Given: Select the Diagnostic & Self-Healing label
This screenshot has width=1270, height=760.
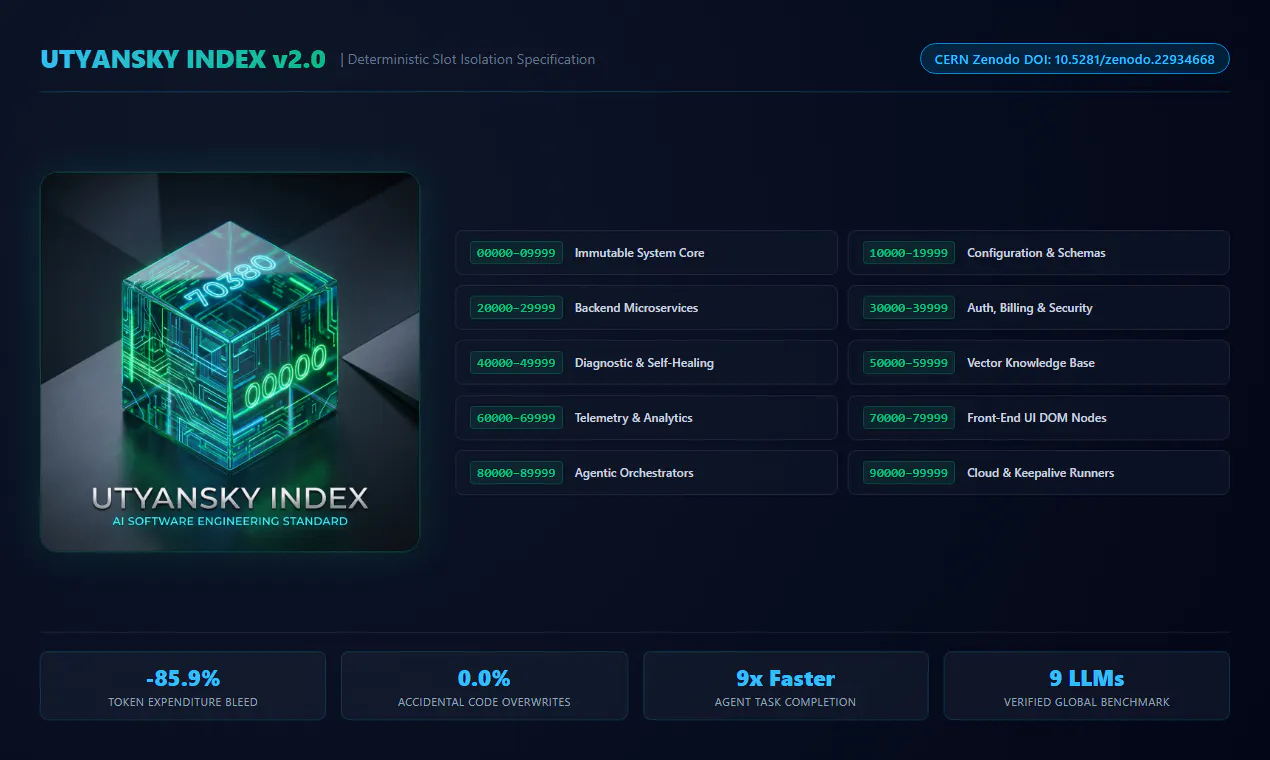Looking at the screenshot, I should coord(644,363).
